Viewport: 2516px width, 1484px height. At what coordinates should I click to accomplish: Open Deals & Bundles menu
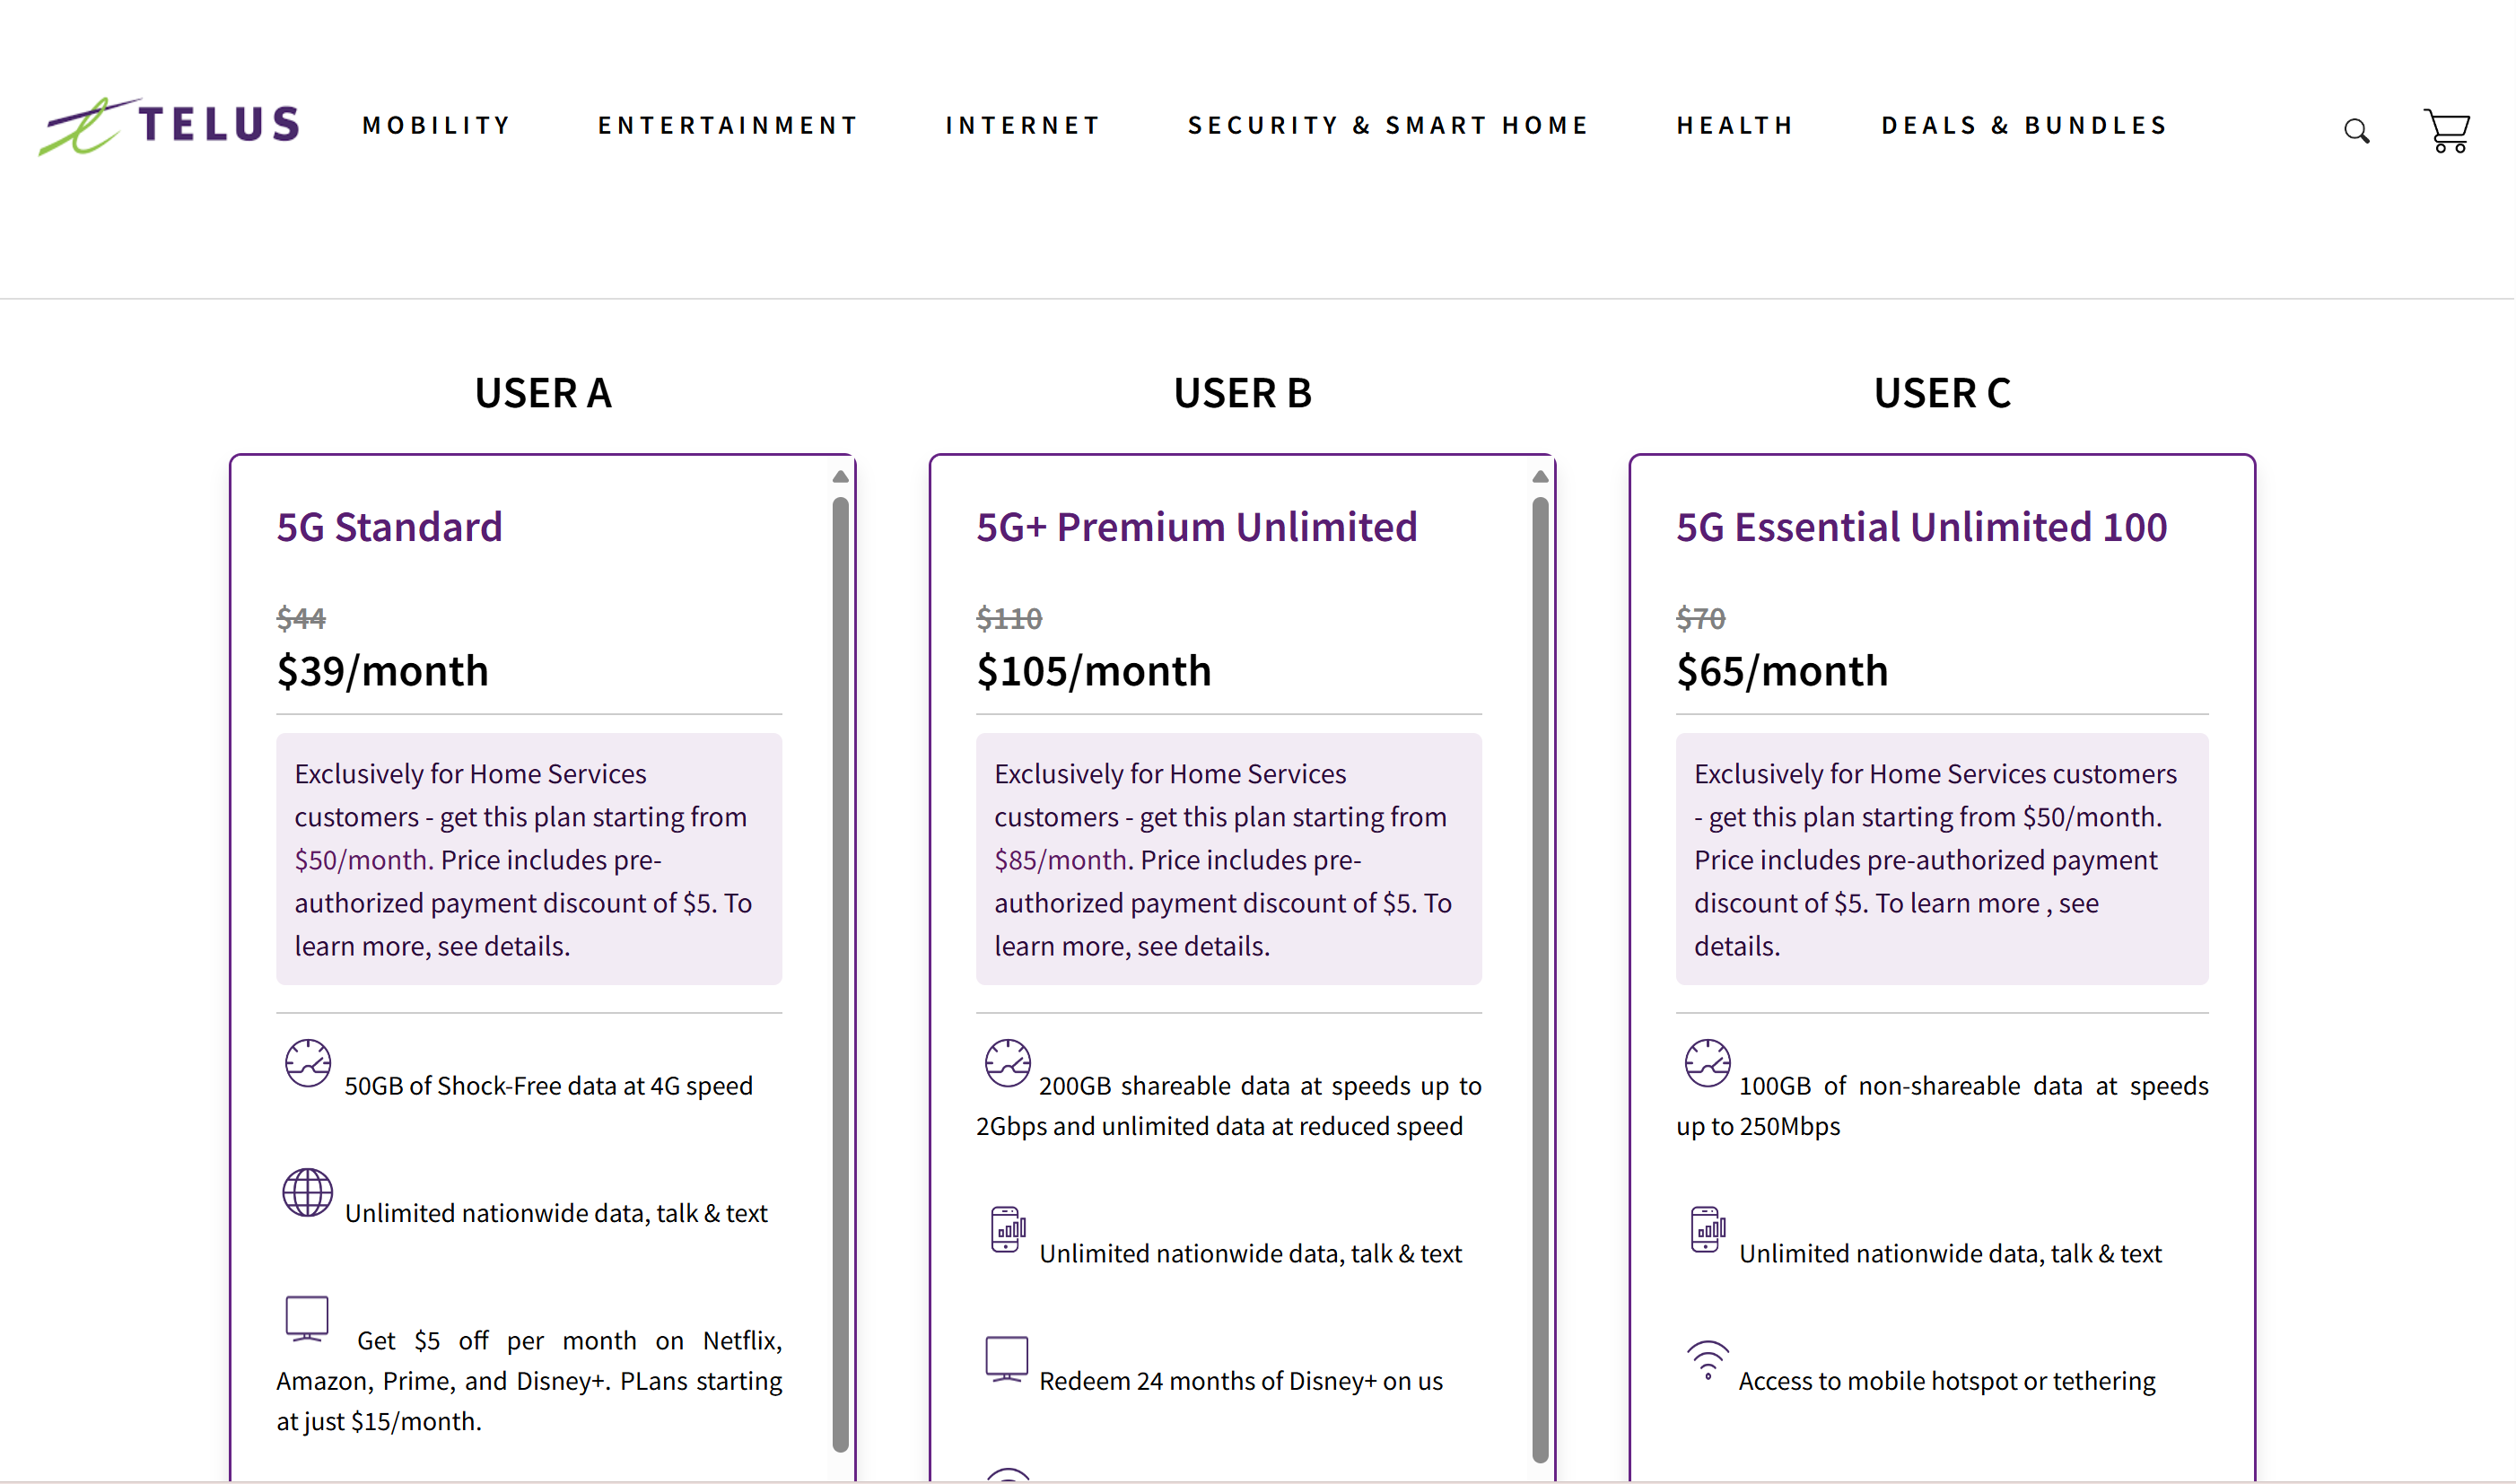point(2024,126)
